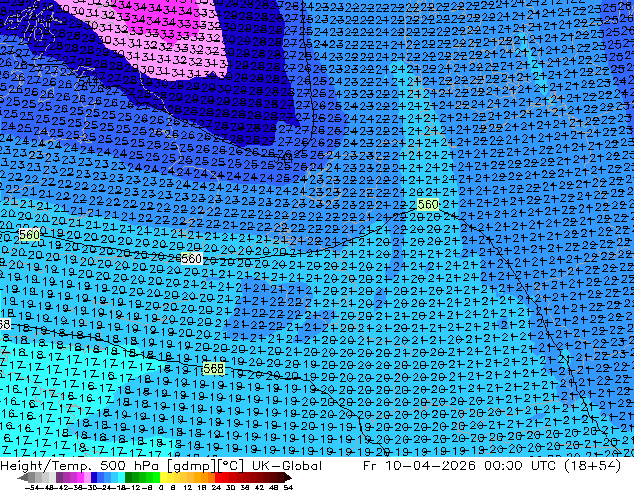Click the white-background 560 contour label

point(191,258)
